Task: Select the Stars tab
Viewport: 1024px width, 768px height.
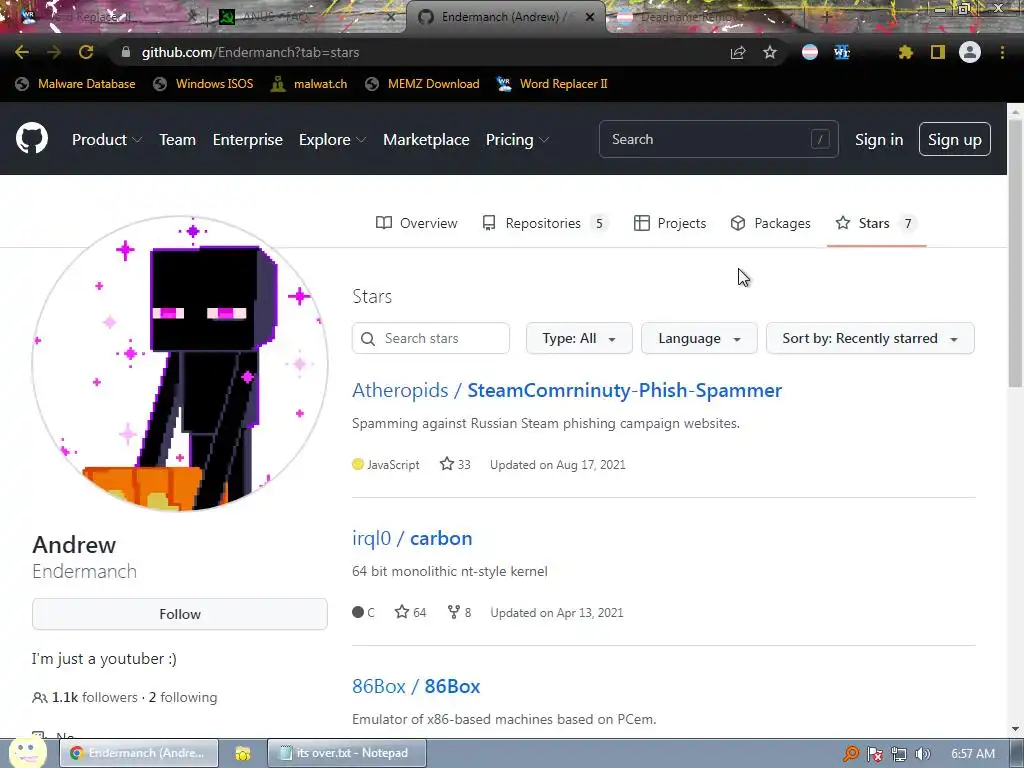Action: pyautogui.click(x=876, y=223)
